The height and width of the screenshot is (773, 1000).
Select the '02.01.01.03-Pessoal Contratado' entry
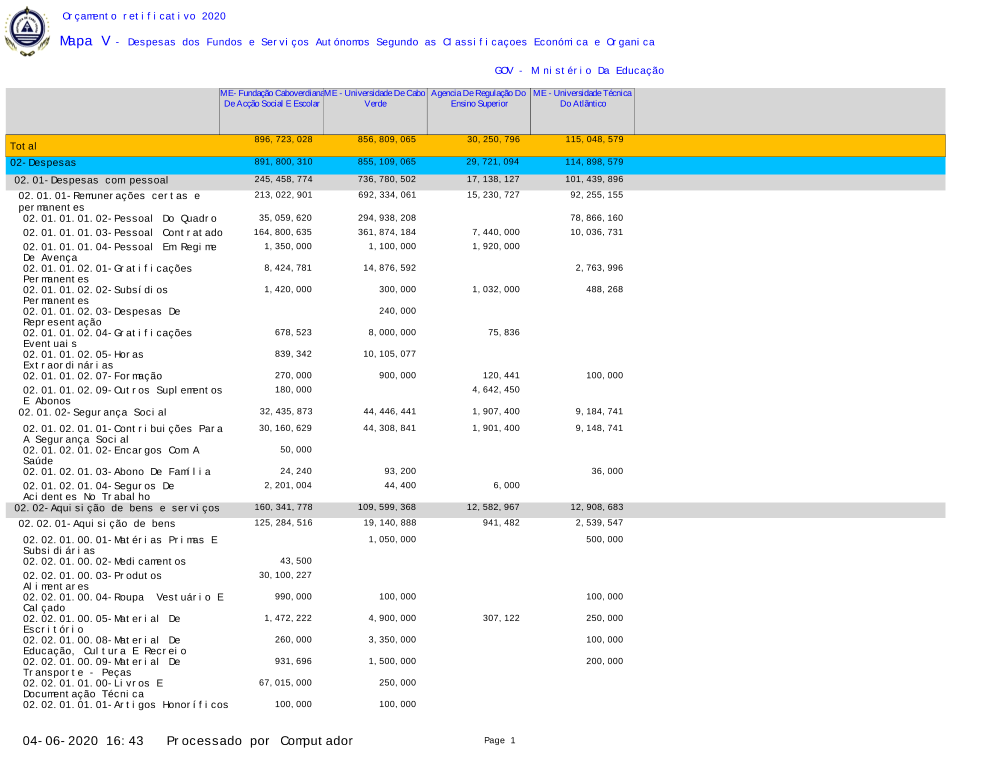[x=123, y=233]
